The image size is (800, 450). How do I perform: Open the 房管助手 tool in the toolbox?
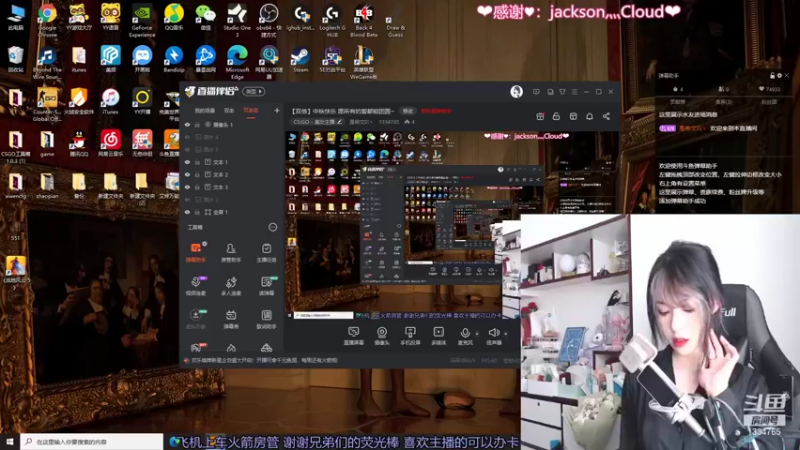tap(231, 253)
